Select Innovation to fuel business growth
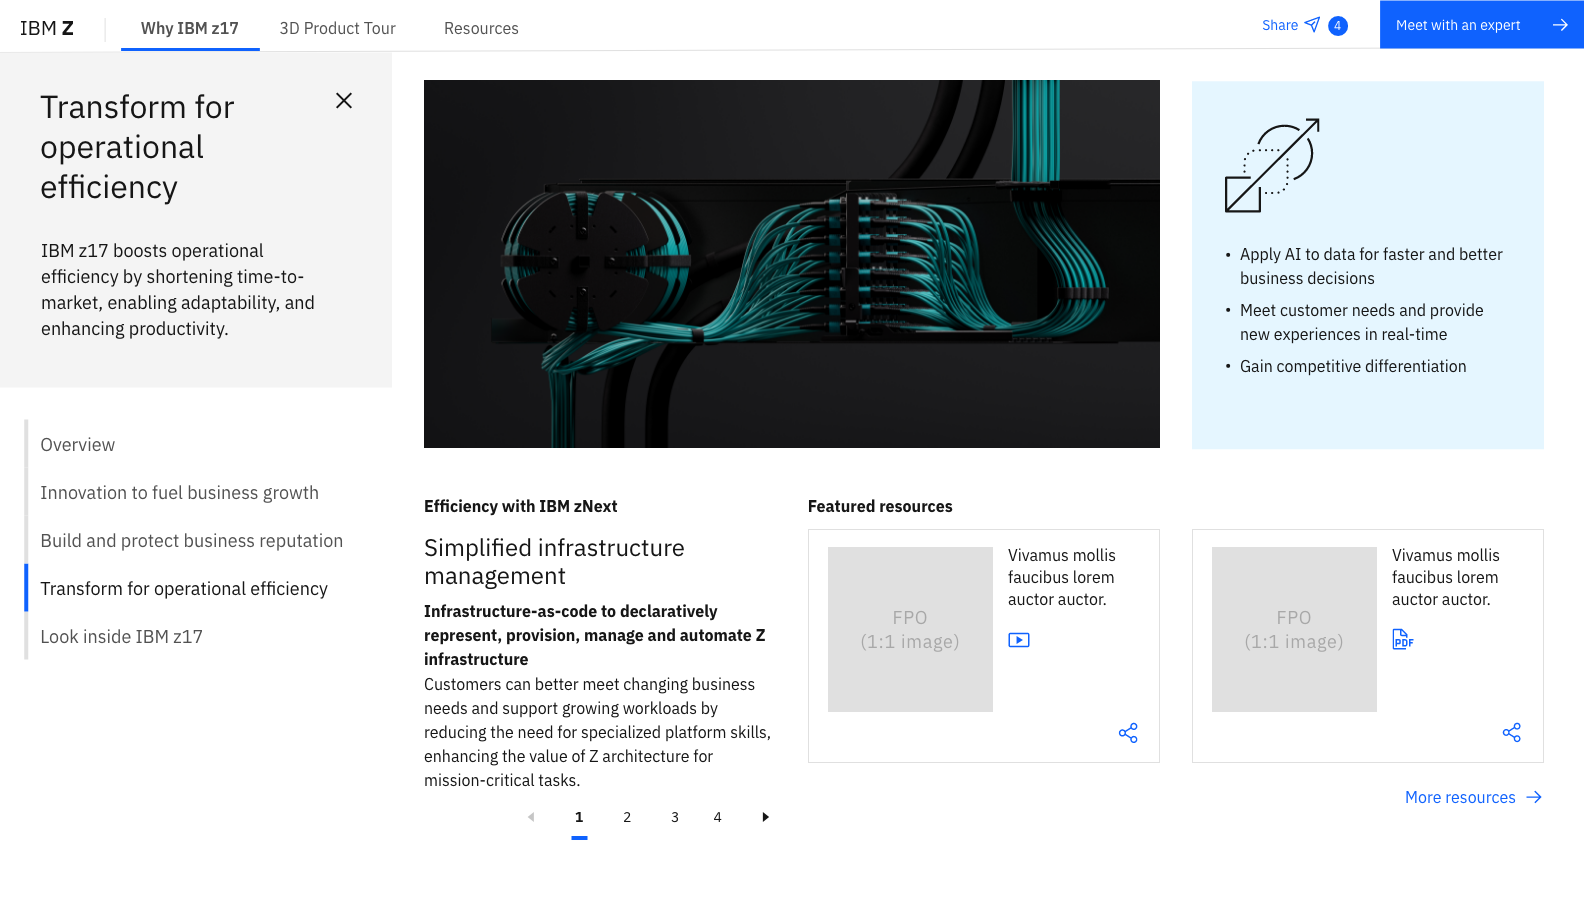The image size is (1584, 912). click(x=180, y=493)
